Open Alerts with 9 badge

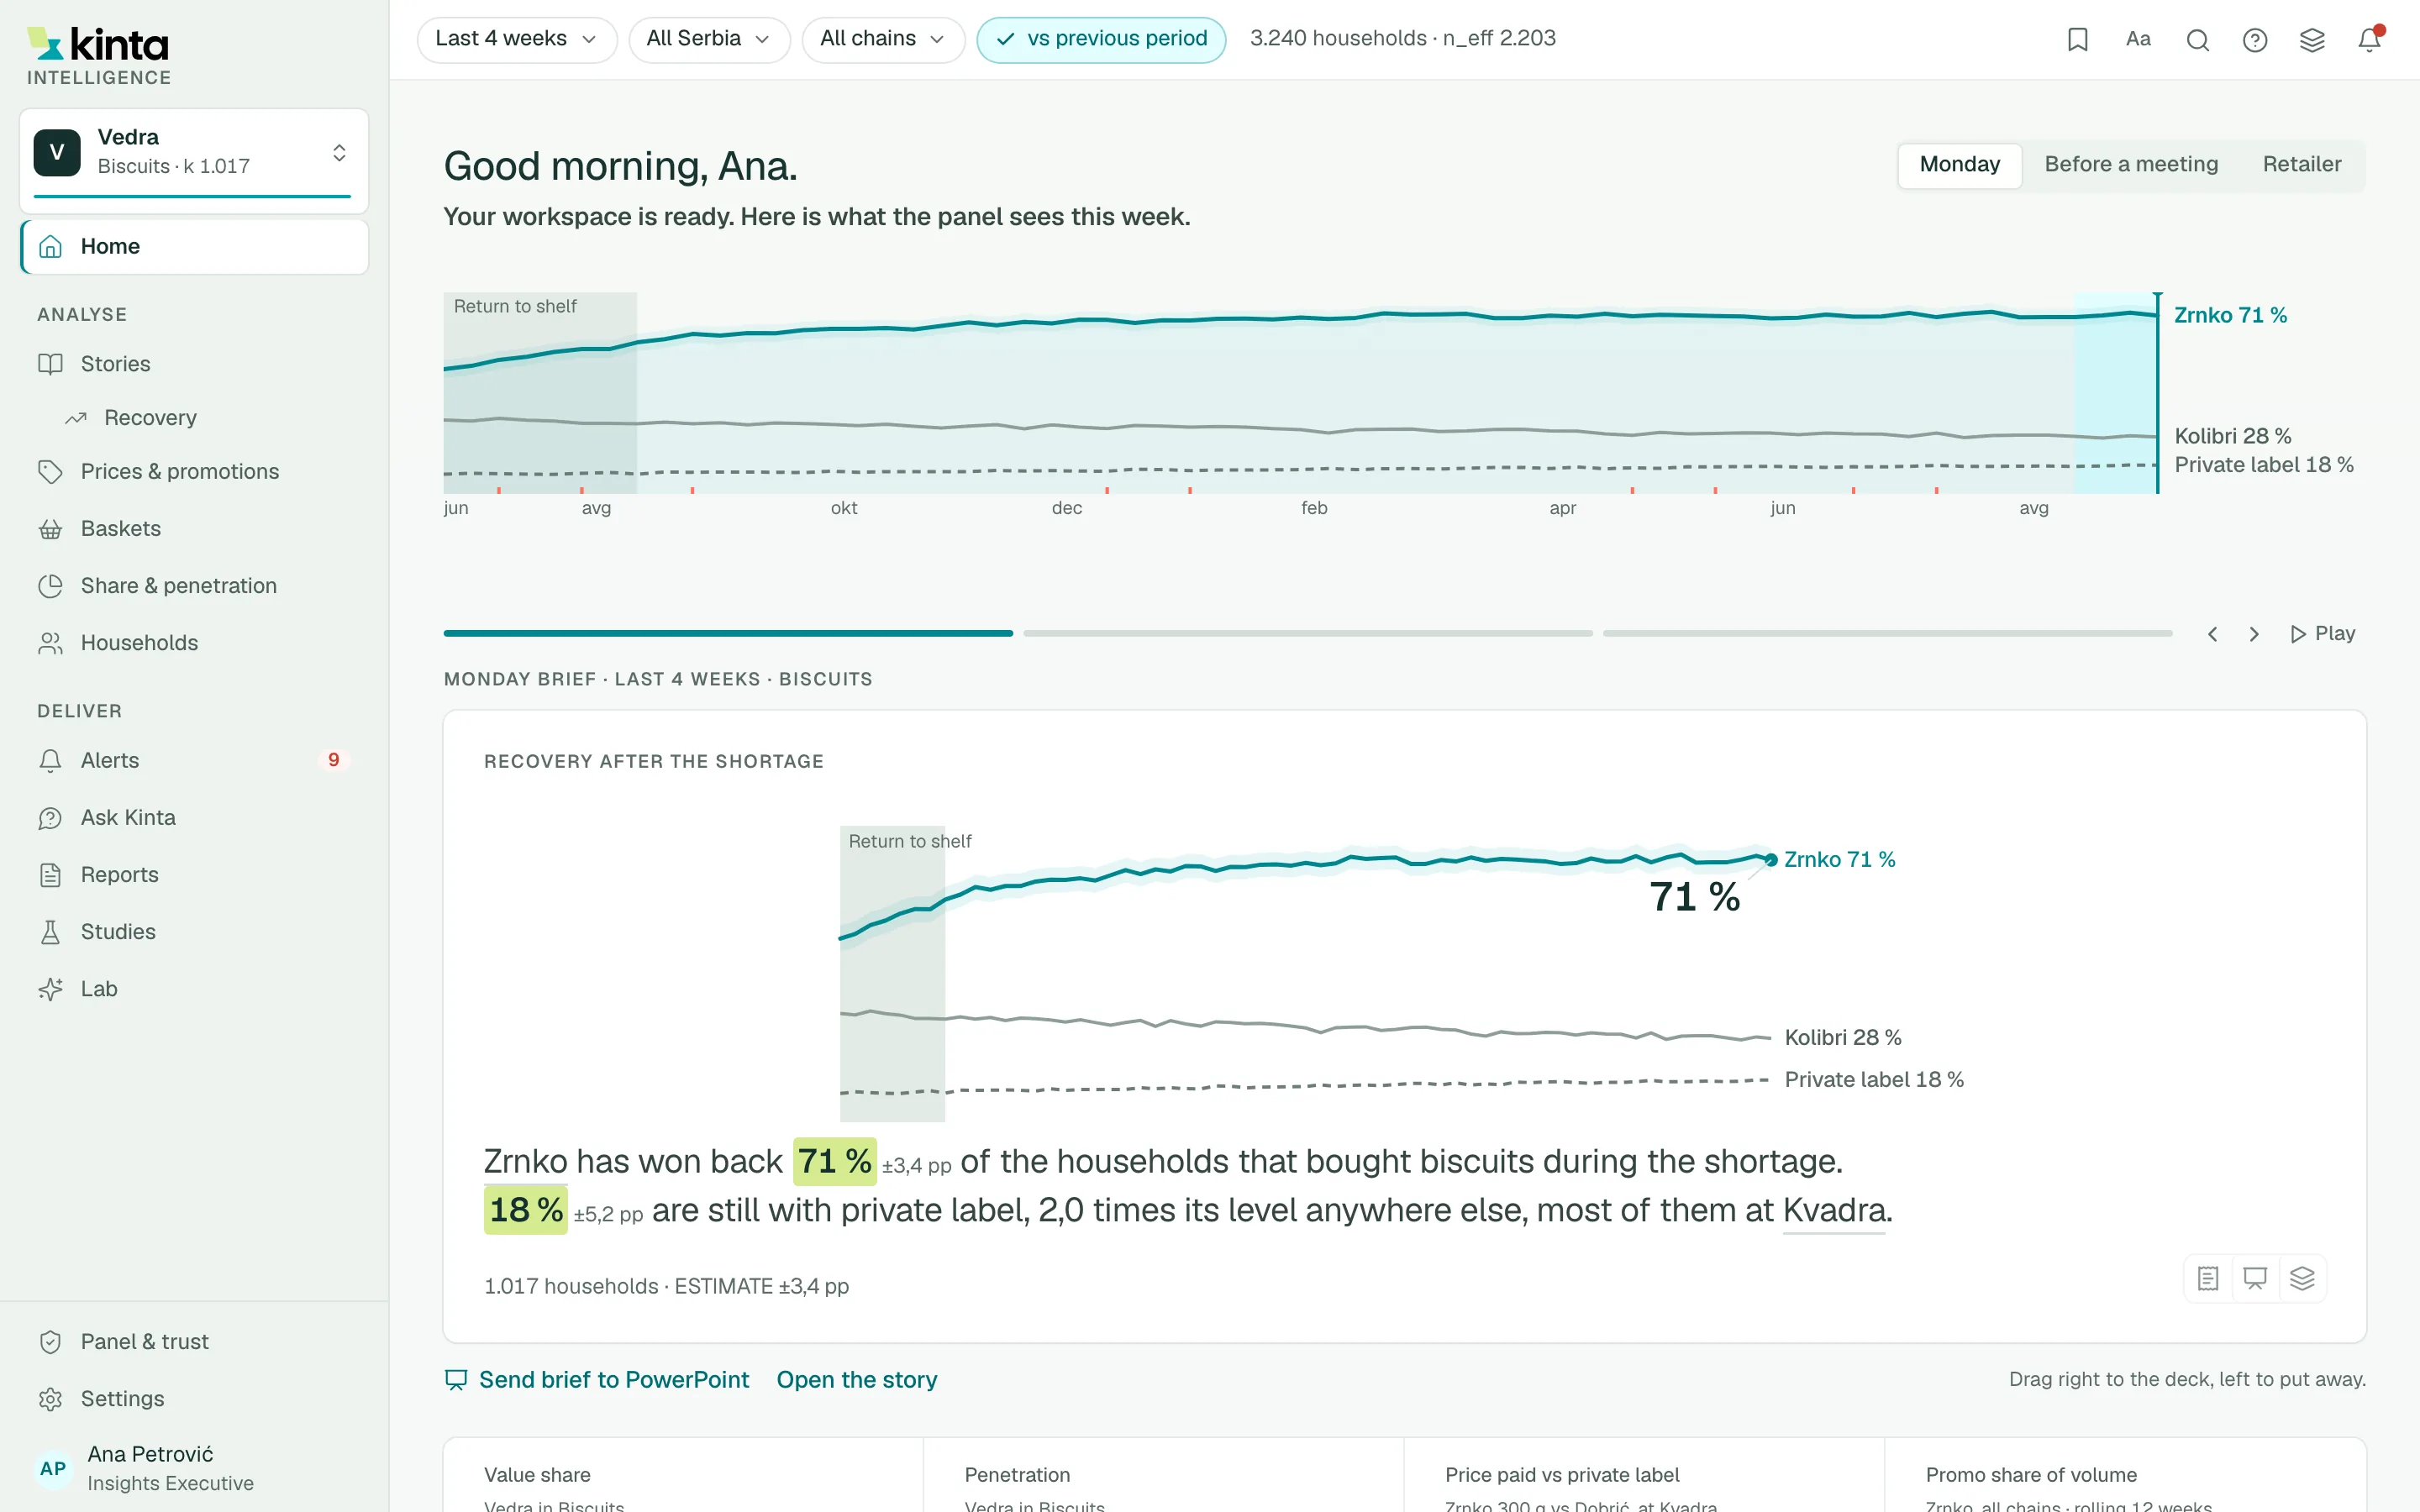(x=194, y=761)
